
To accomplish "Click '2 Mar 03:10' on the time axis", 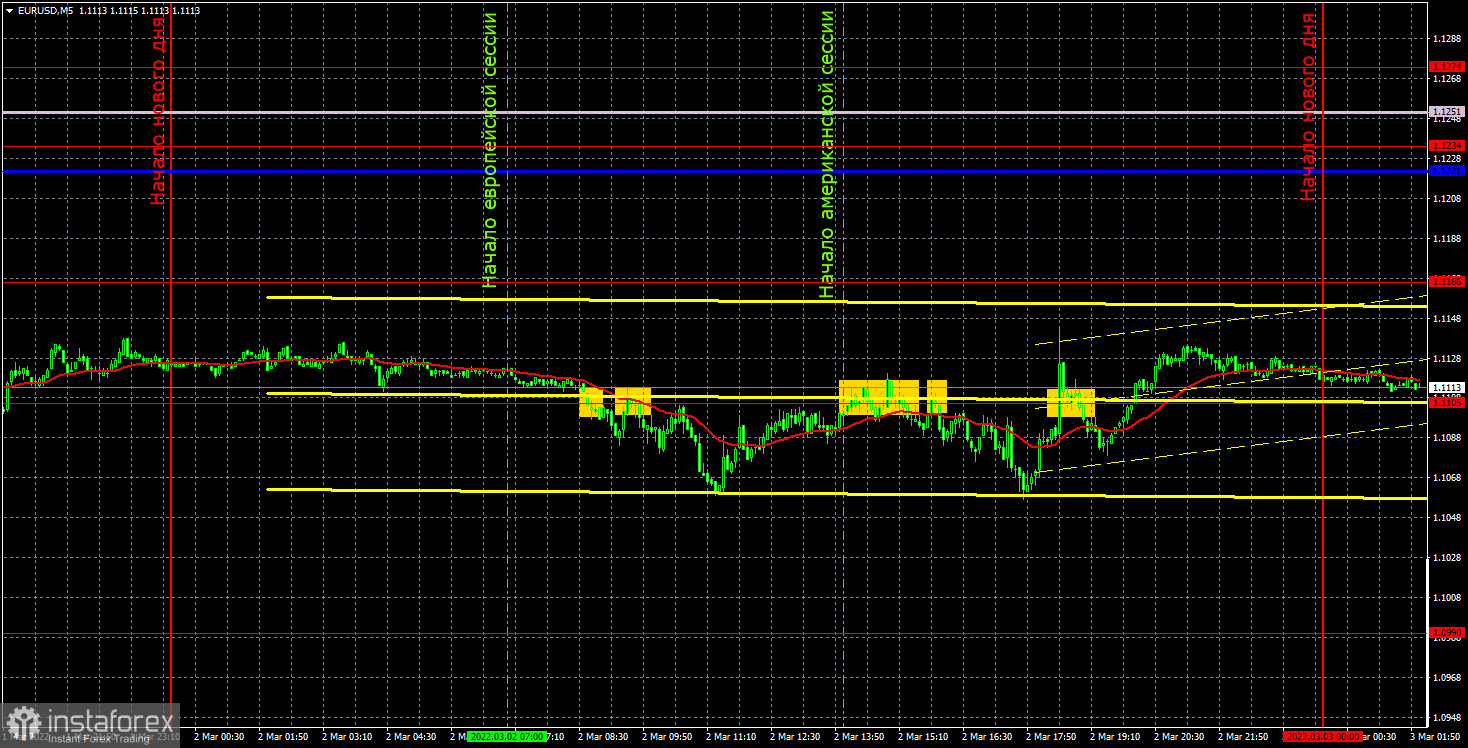I will tap(347, 736).
